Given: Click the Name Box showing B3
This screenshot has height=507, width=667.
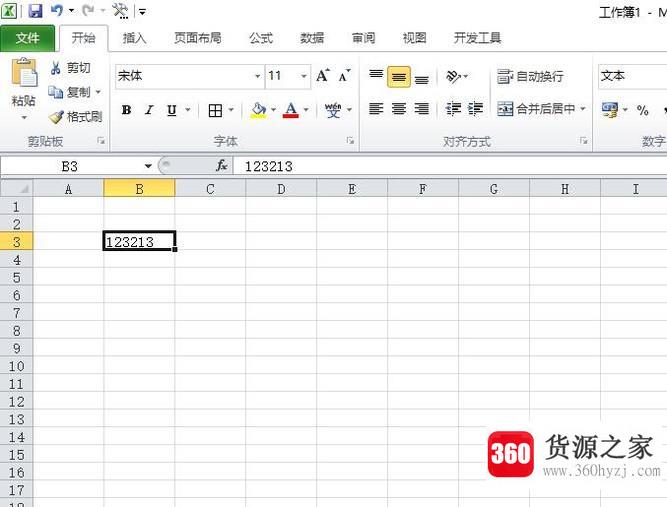Looking at the screenshot, I should pos(71,166).
